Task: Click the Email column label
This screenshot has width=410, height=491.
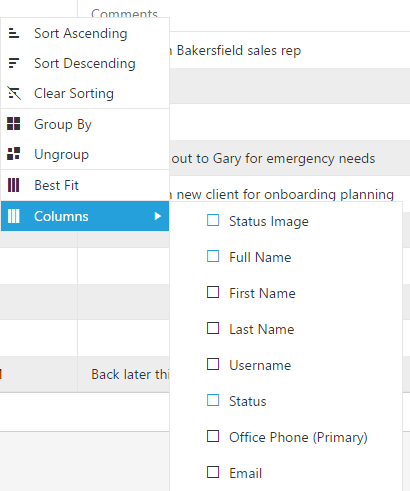Action: (245, 473)
